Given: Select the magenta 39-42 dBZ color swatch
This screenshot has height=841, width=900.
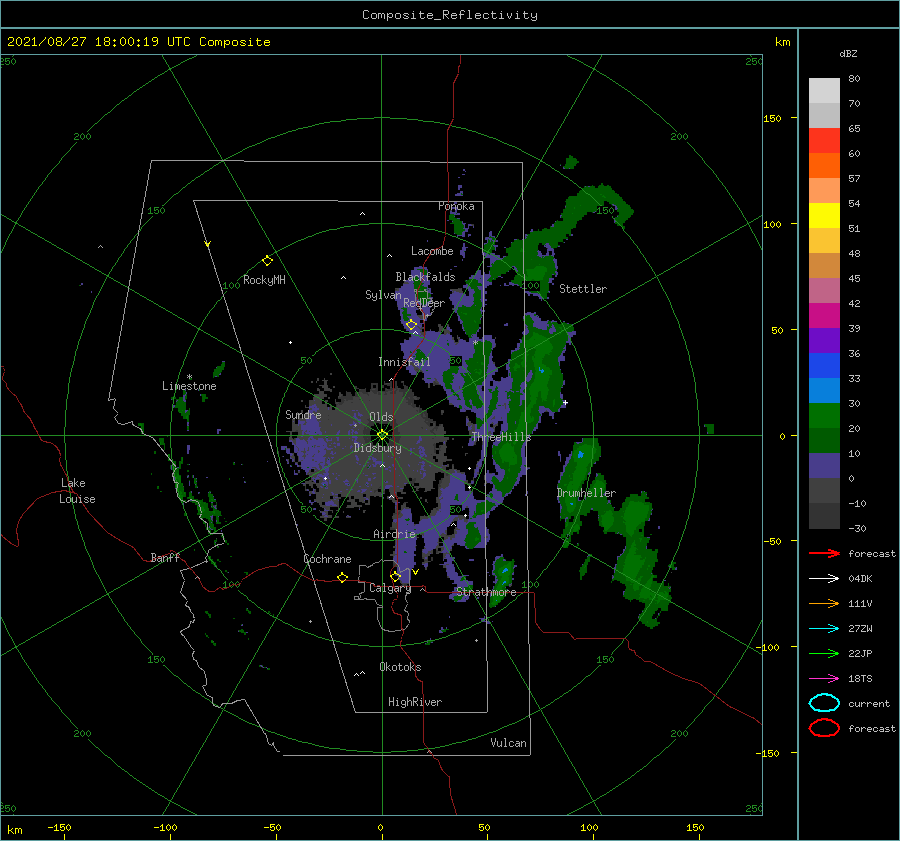Looking at the screenshot, I should pos(824,316).
